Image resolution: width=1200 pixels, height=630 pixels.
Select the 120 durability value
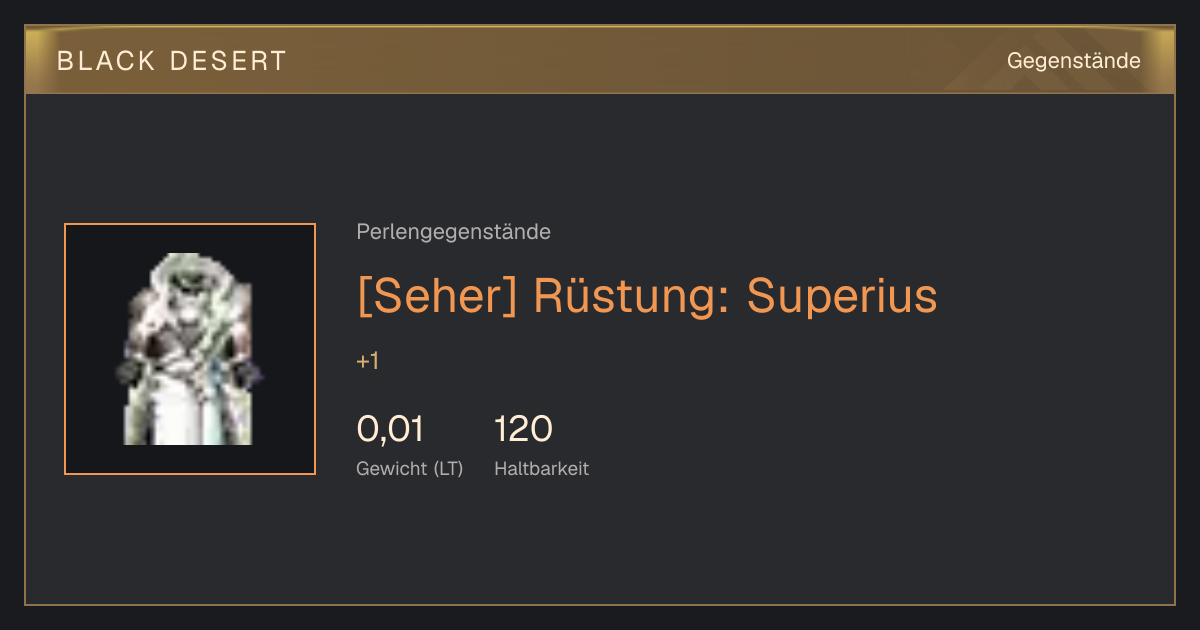pos(523,429)
